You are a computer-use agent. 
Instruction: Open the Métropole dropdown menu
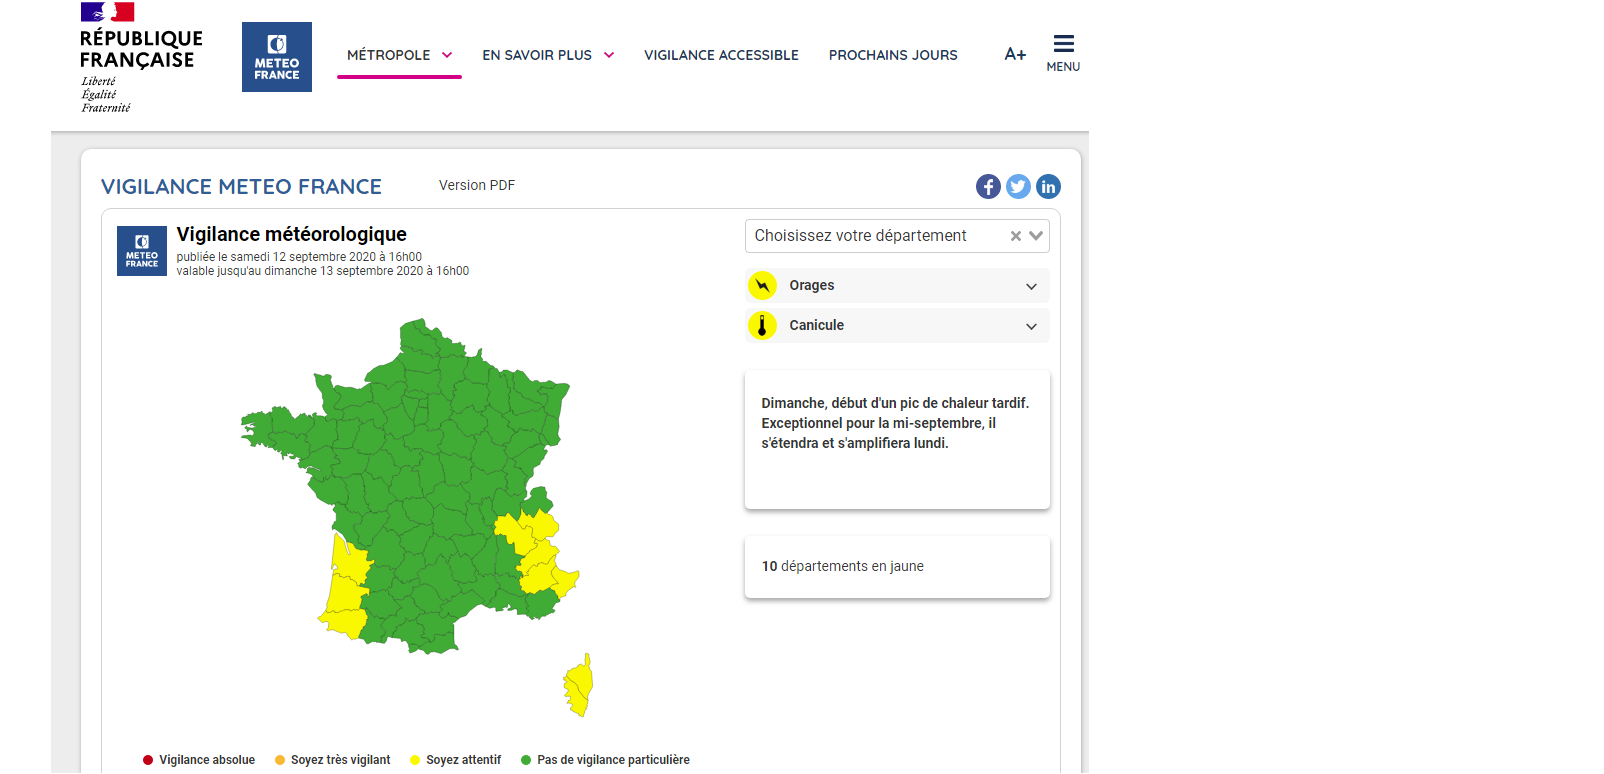point(399,55)
